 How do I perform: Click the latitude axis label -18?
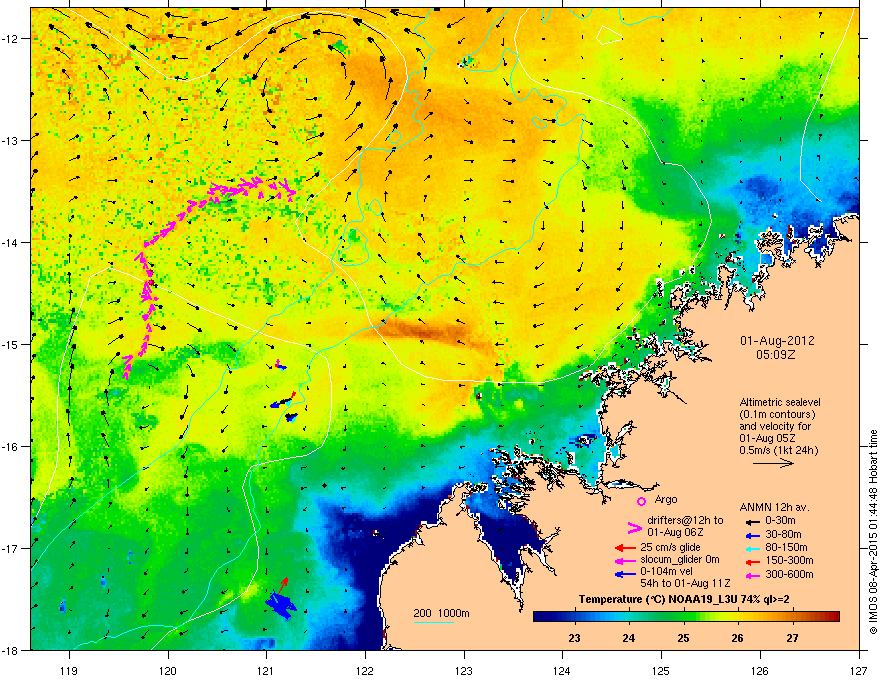[x=11, y=650]
